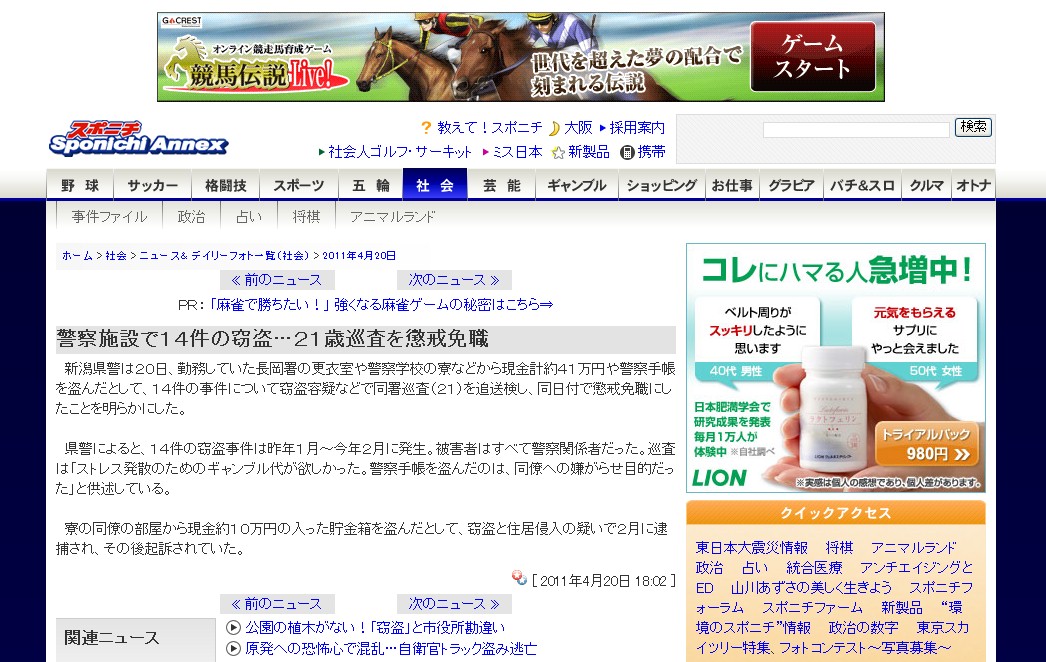The width and height of the screenshot is (1046, 662).
Task: Click the LION トライアルパック 980円 button
Action: pyautogui.click(x=927, y=444)
